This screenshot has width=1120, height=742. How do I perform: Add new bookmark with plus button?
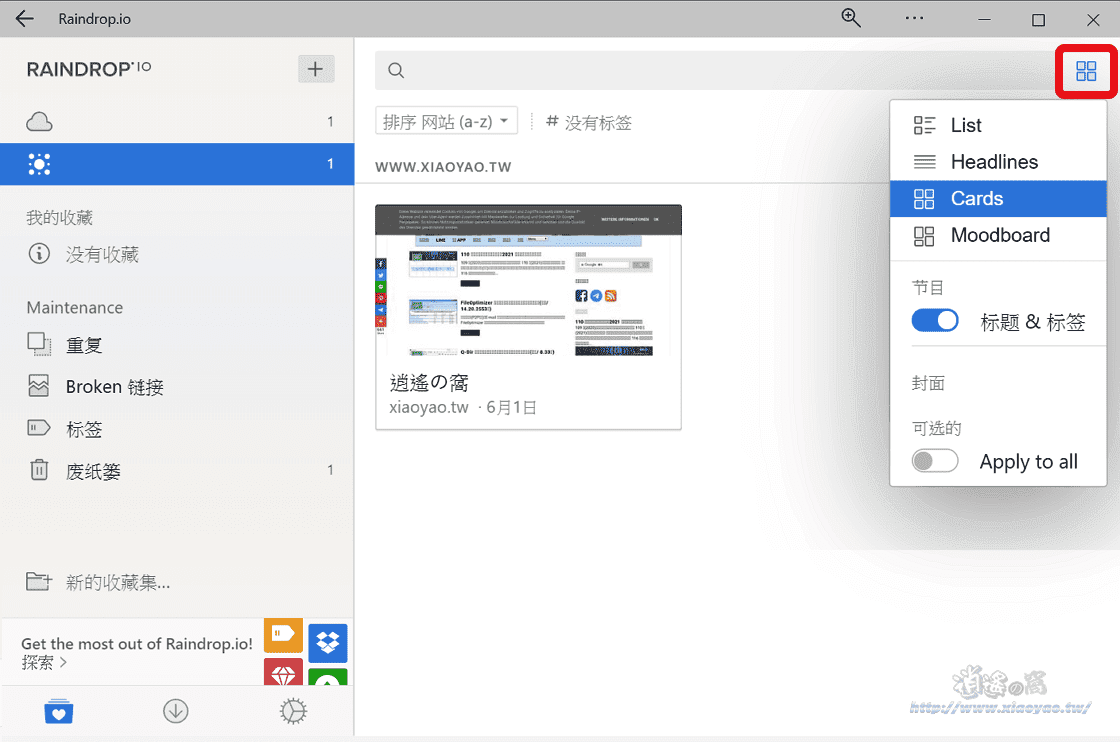coord(315,69)
